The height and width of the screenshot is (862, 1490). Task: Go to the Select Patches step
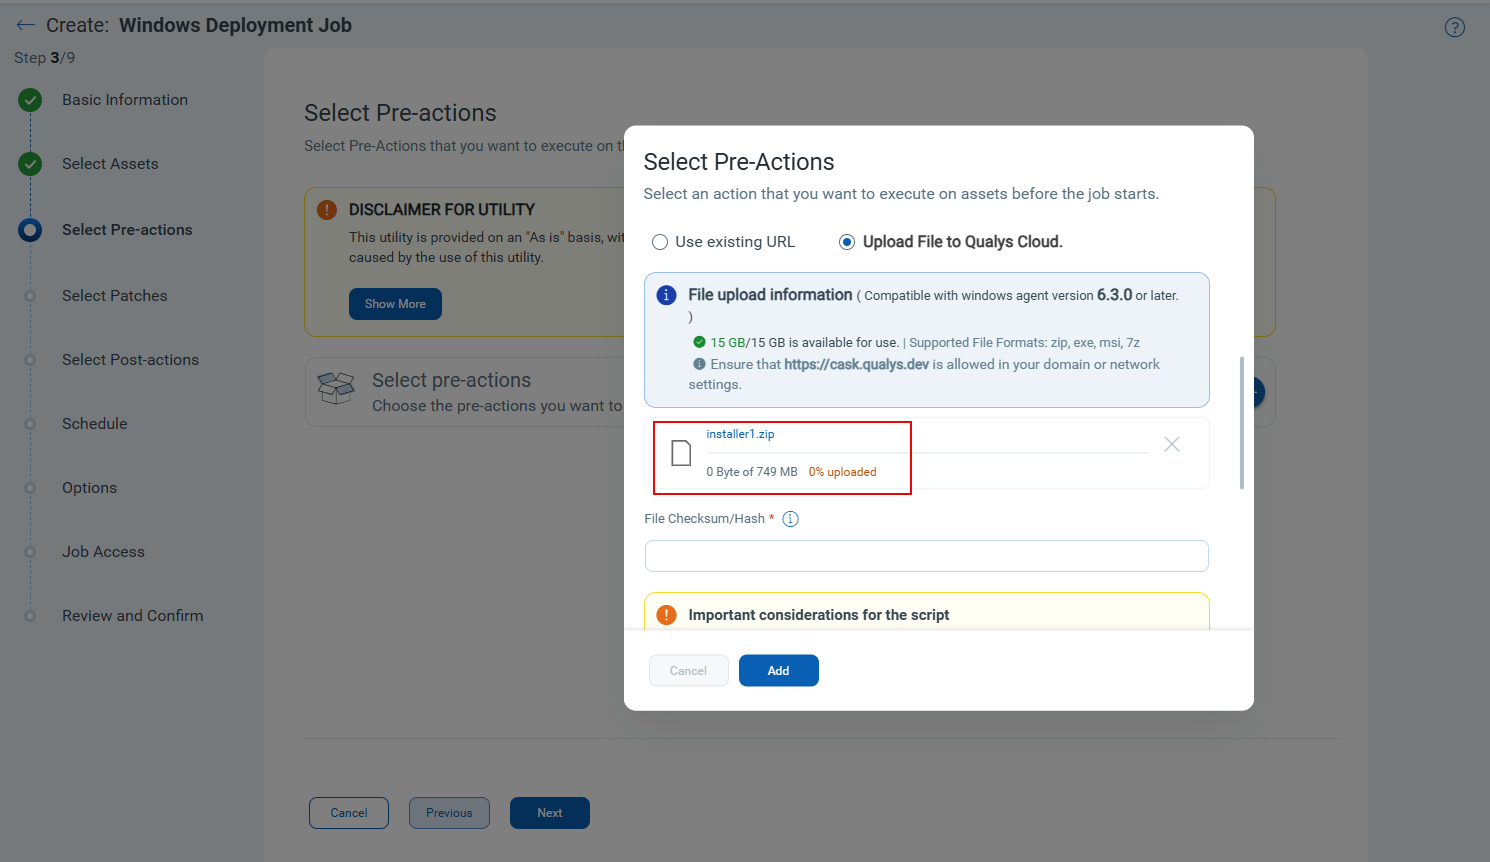(x=114, y=296)
